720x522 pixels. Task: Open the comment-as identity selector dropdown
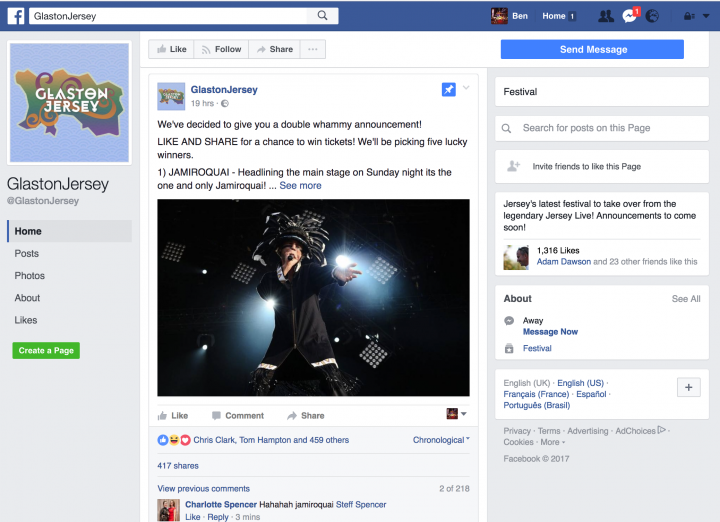456,414
